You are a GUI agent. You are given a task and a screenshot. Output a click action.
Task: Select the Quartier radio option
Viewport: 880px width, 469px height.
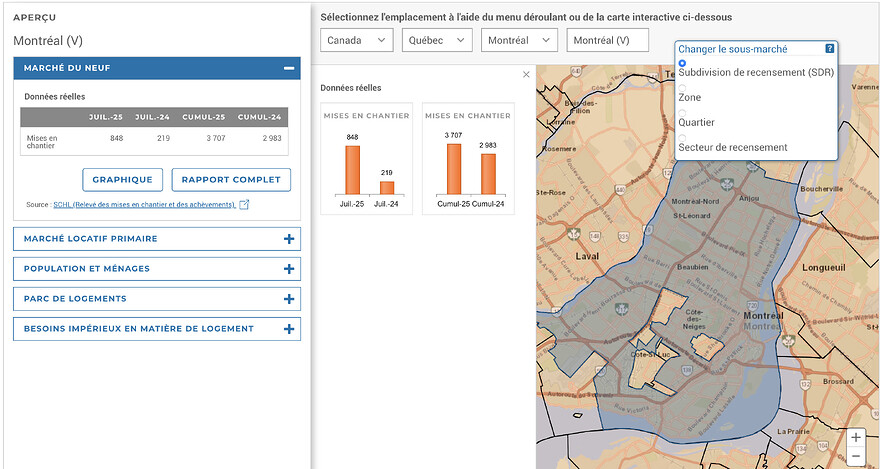click(x=683, y=113)
